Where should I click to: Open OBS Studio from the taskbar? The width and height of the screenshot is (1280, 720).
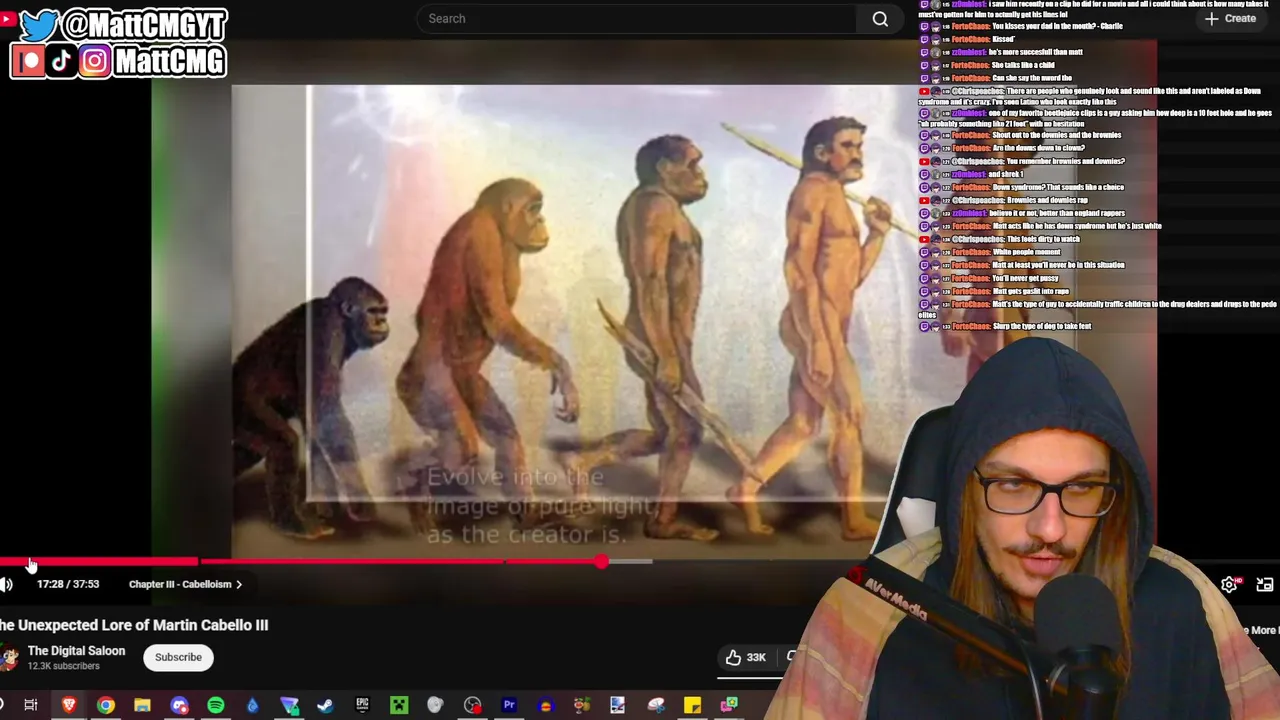pyautogui.click(x=472, y=706)
